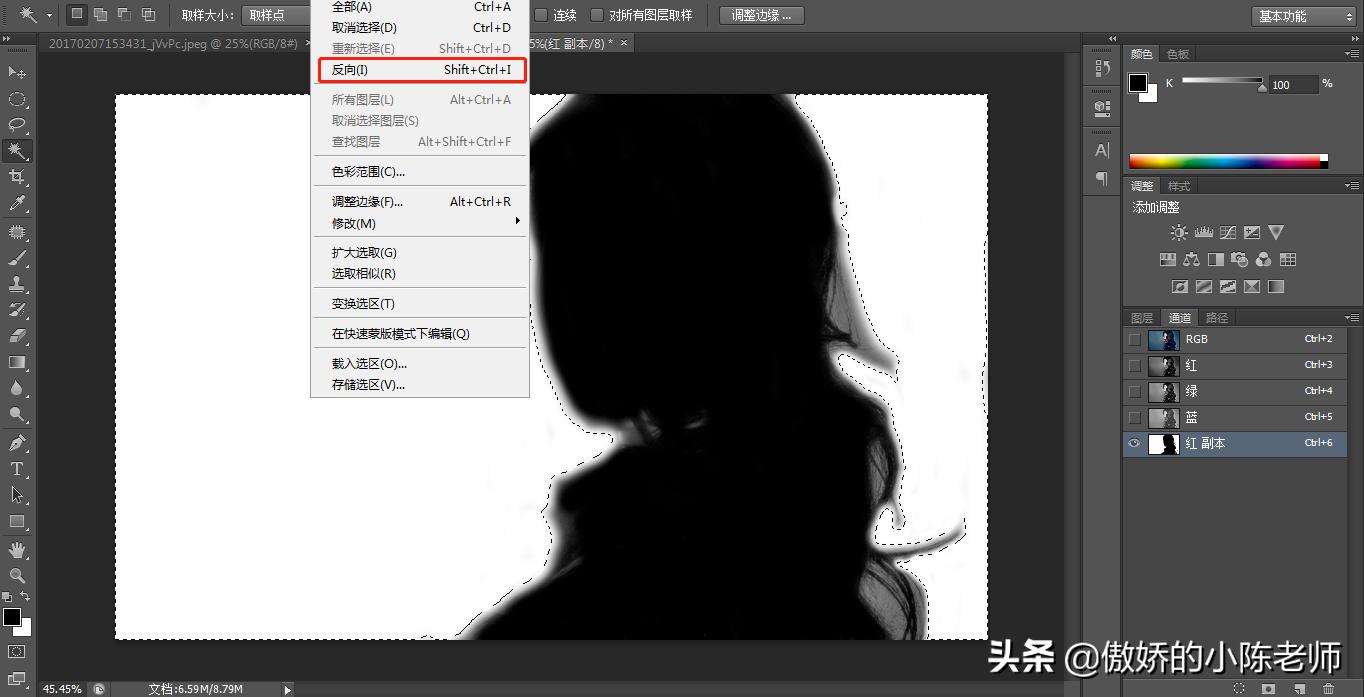Select the Crop tool

tap(14, 177)
